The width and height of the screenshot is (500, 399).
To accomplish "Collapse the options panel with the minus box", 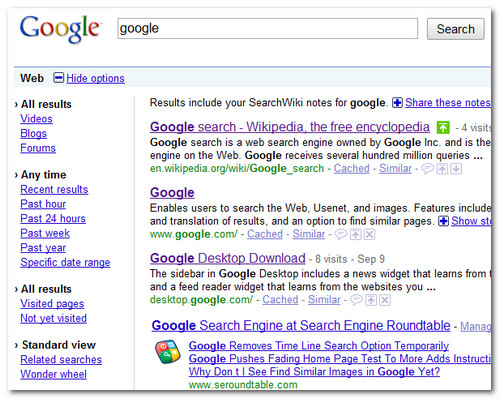I will (x=58, y=78).
